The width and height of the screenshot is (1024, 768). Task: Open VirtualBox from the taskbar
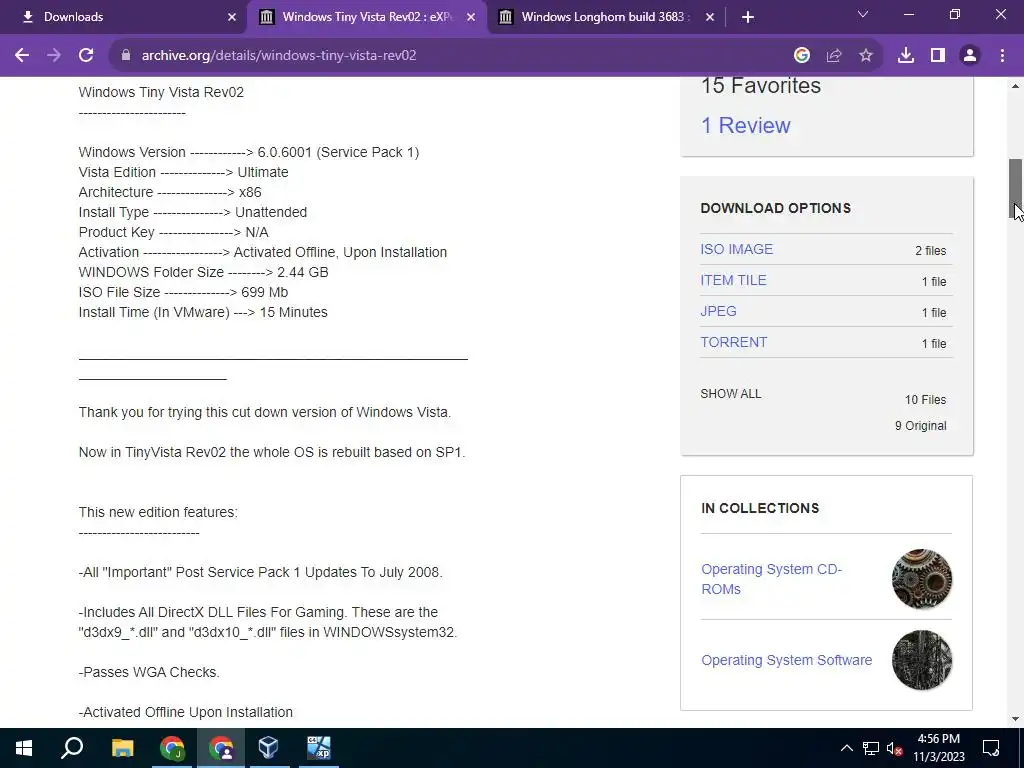(268, 748)
